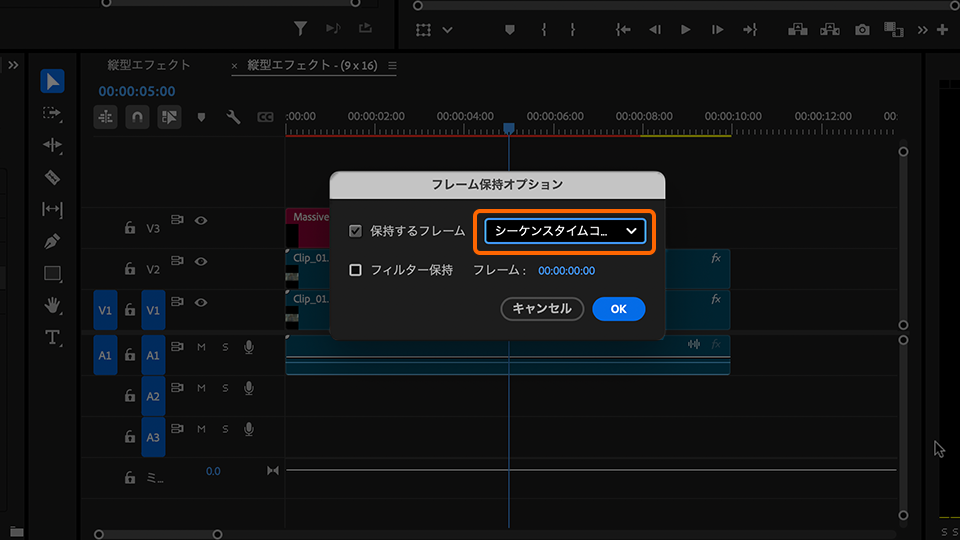The image size is (960, 540).
Task: Select the Pen tool
Action: tap(52, 241)
